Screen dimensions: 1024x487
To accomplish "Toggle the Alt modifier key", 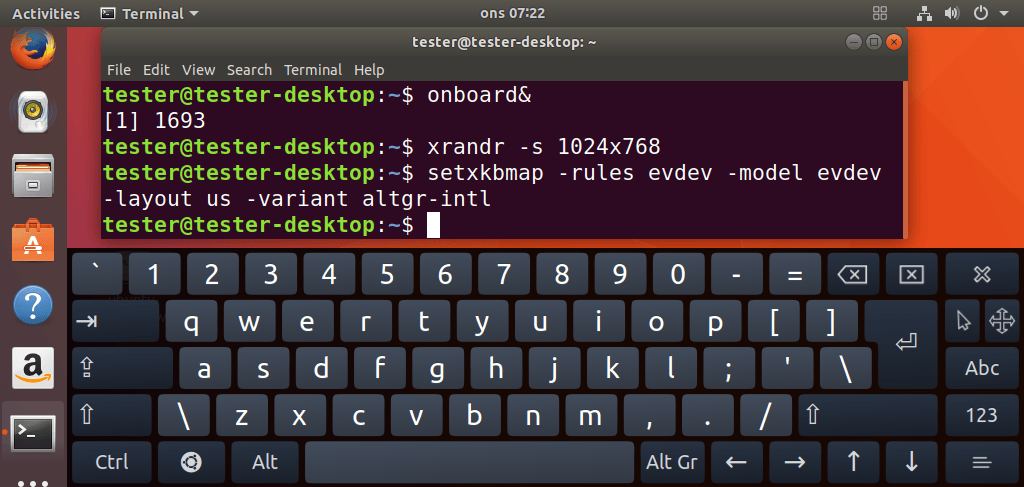I will point(264,462).
